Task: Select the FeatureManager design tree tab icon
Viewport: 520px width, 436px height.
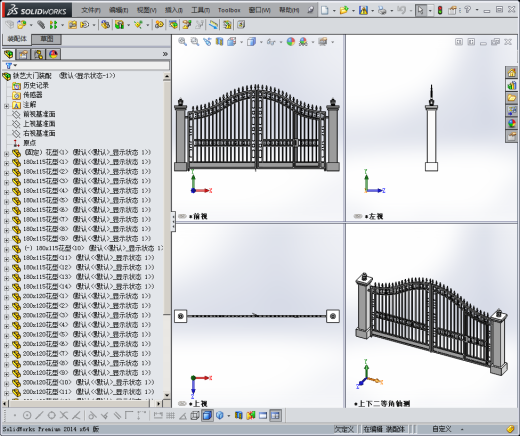Action: (8, 54)
